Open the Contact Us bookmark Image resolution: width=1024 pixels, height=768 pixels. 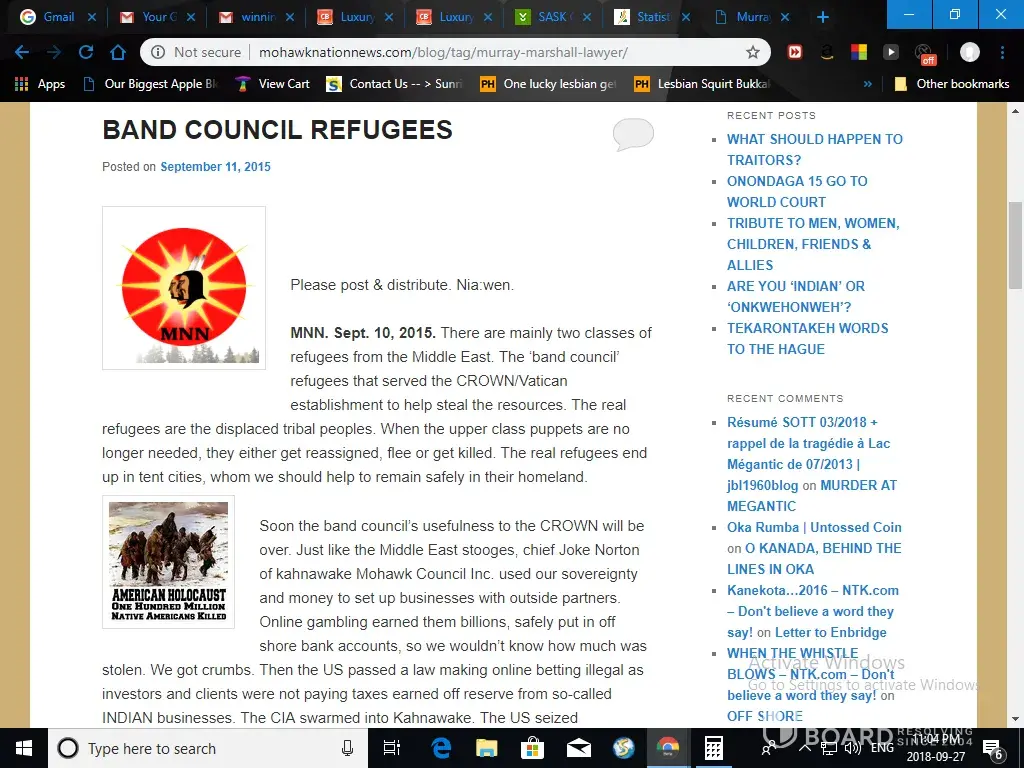click(395, 84)
